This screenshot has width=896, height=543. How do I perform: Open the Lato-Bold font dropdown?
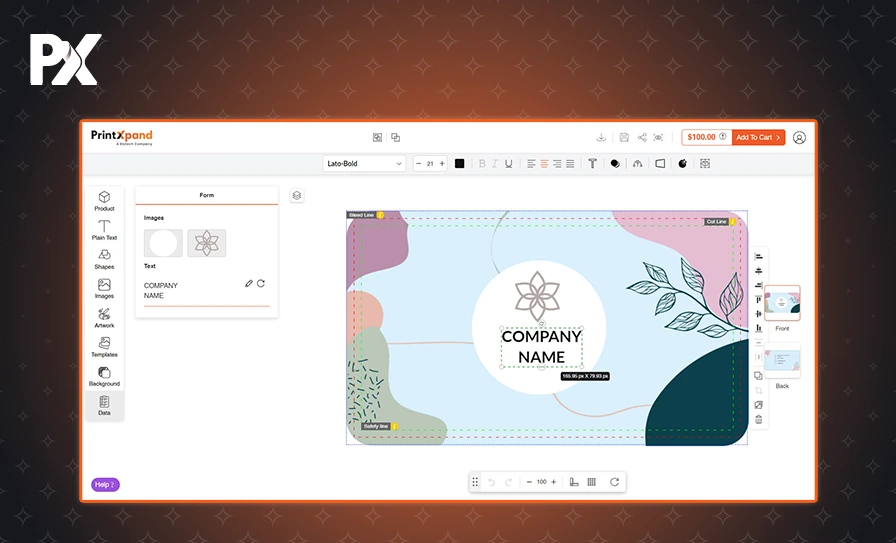pos(364,164)
